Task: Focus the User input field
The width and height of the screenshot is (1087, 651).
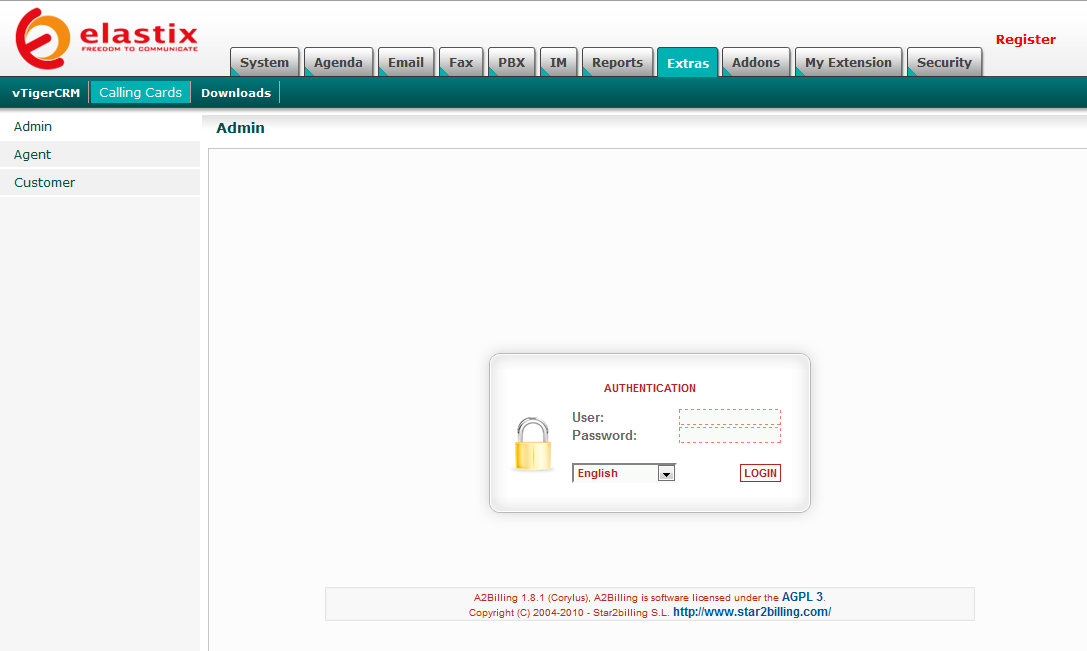Action: (729, 417)
